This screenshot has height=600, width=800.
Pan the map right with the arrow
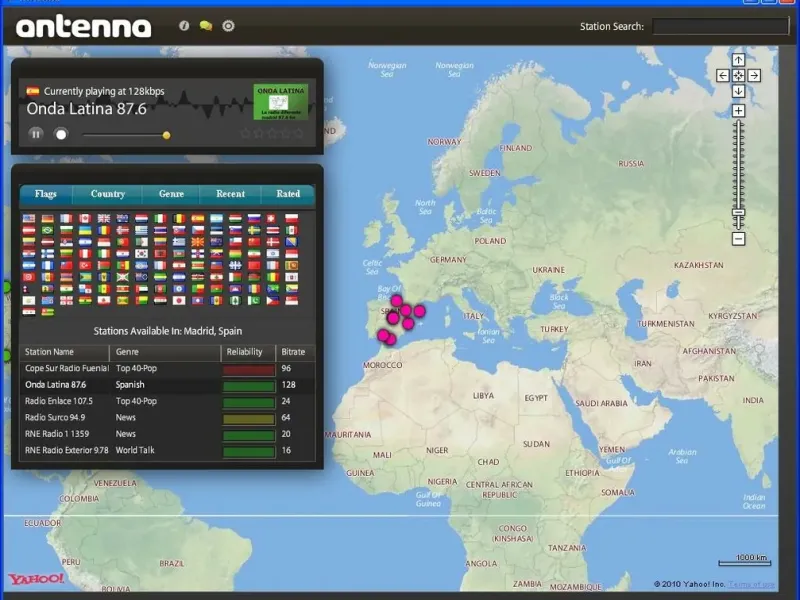(x=754, y=76)
